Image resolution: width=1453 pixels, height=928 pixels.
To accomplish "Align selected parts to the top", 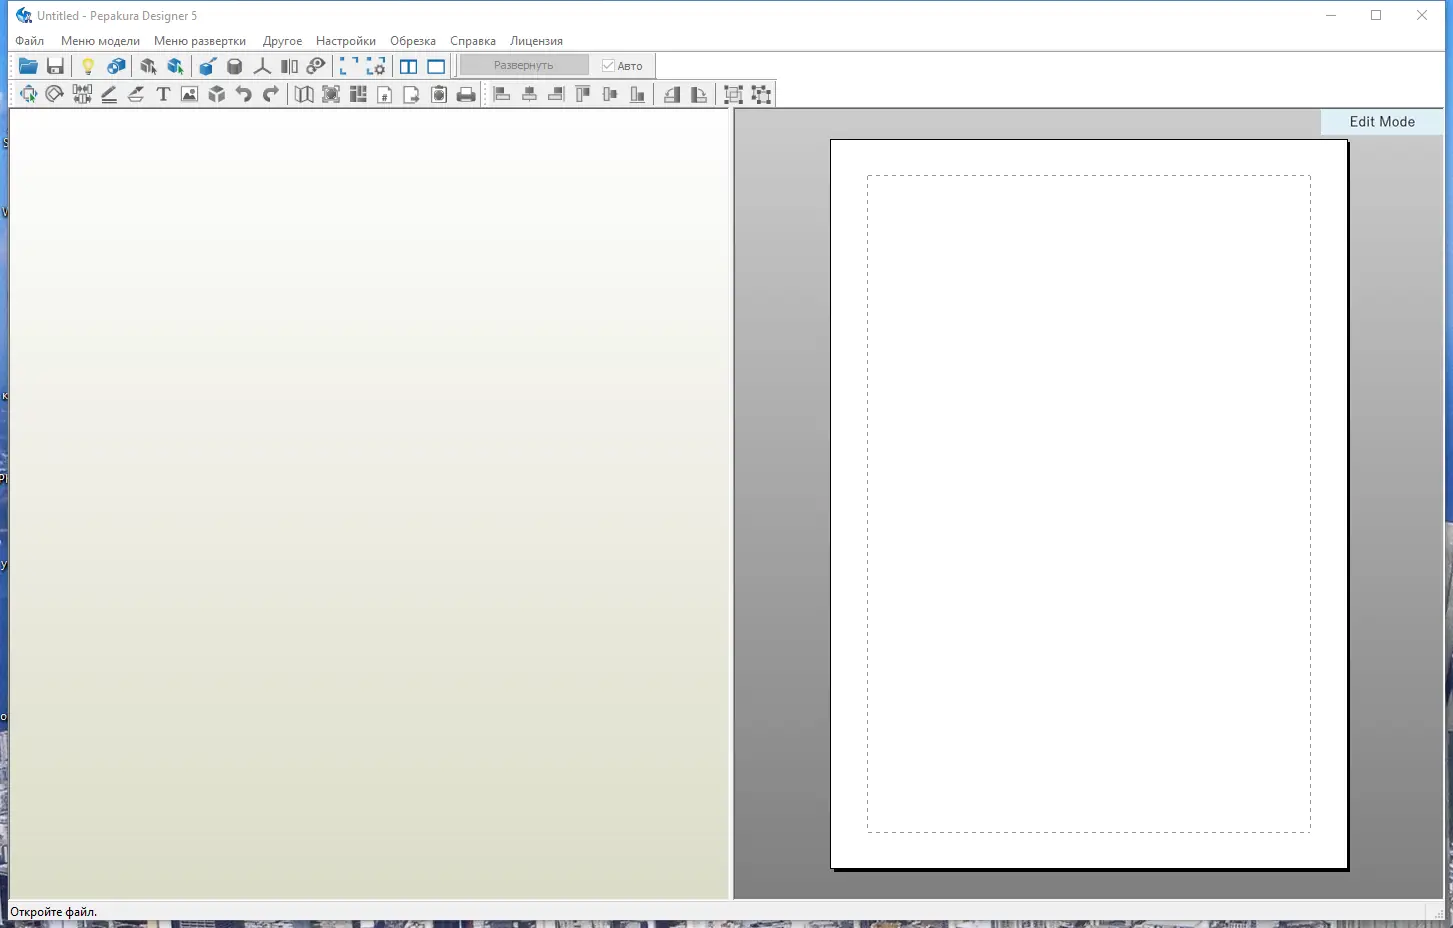I will coord(584,94).
